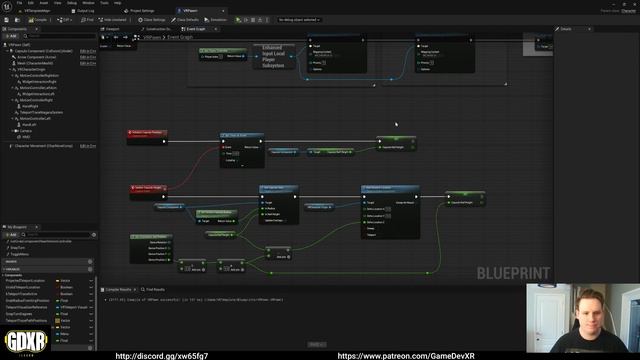The width and height of the screenshot is (640, 360).
Task: Click Edit in C++ link beside Arrow Component
Action: click(88, 57)
